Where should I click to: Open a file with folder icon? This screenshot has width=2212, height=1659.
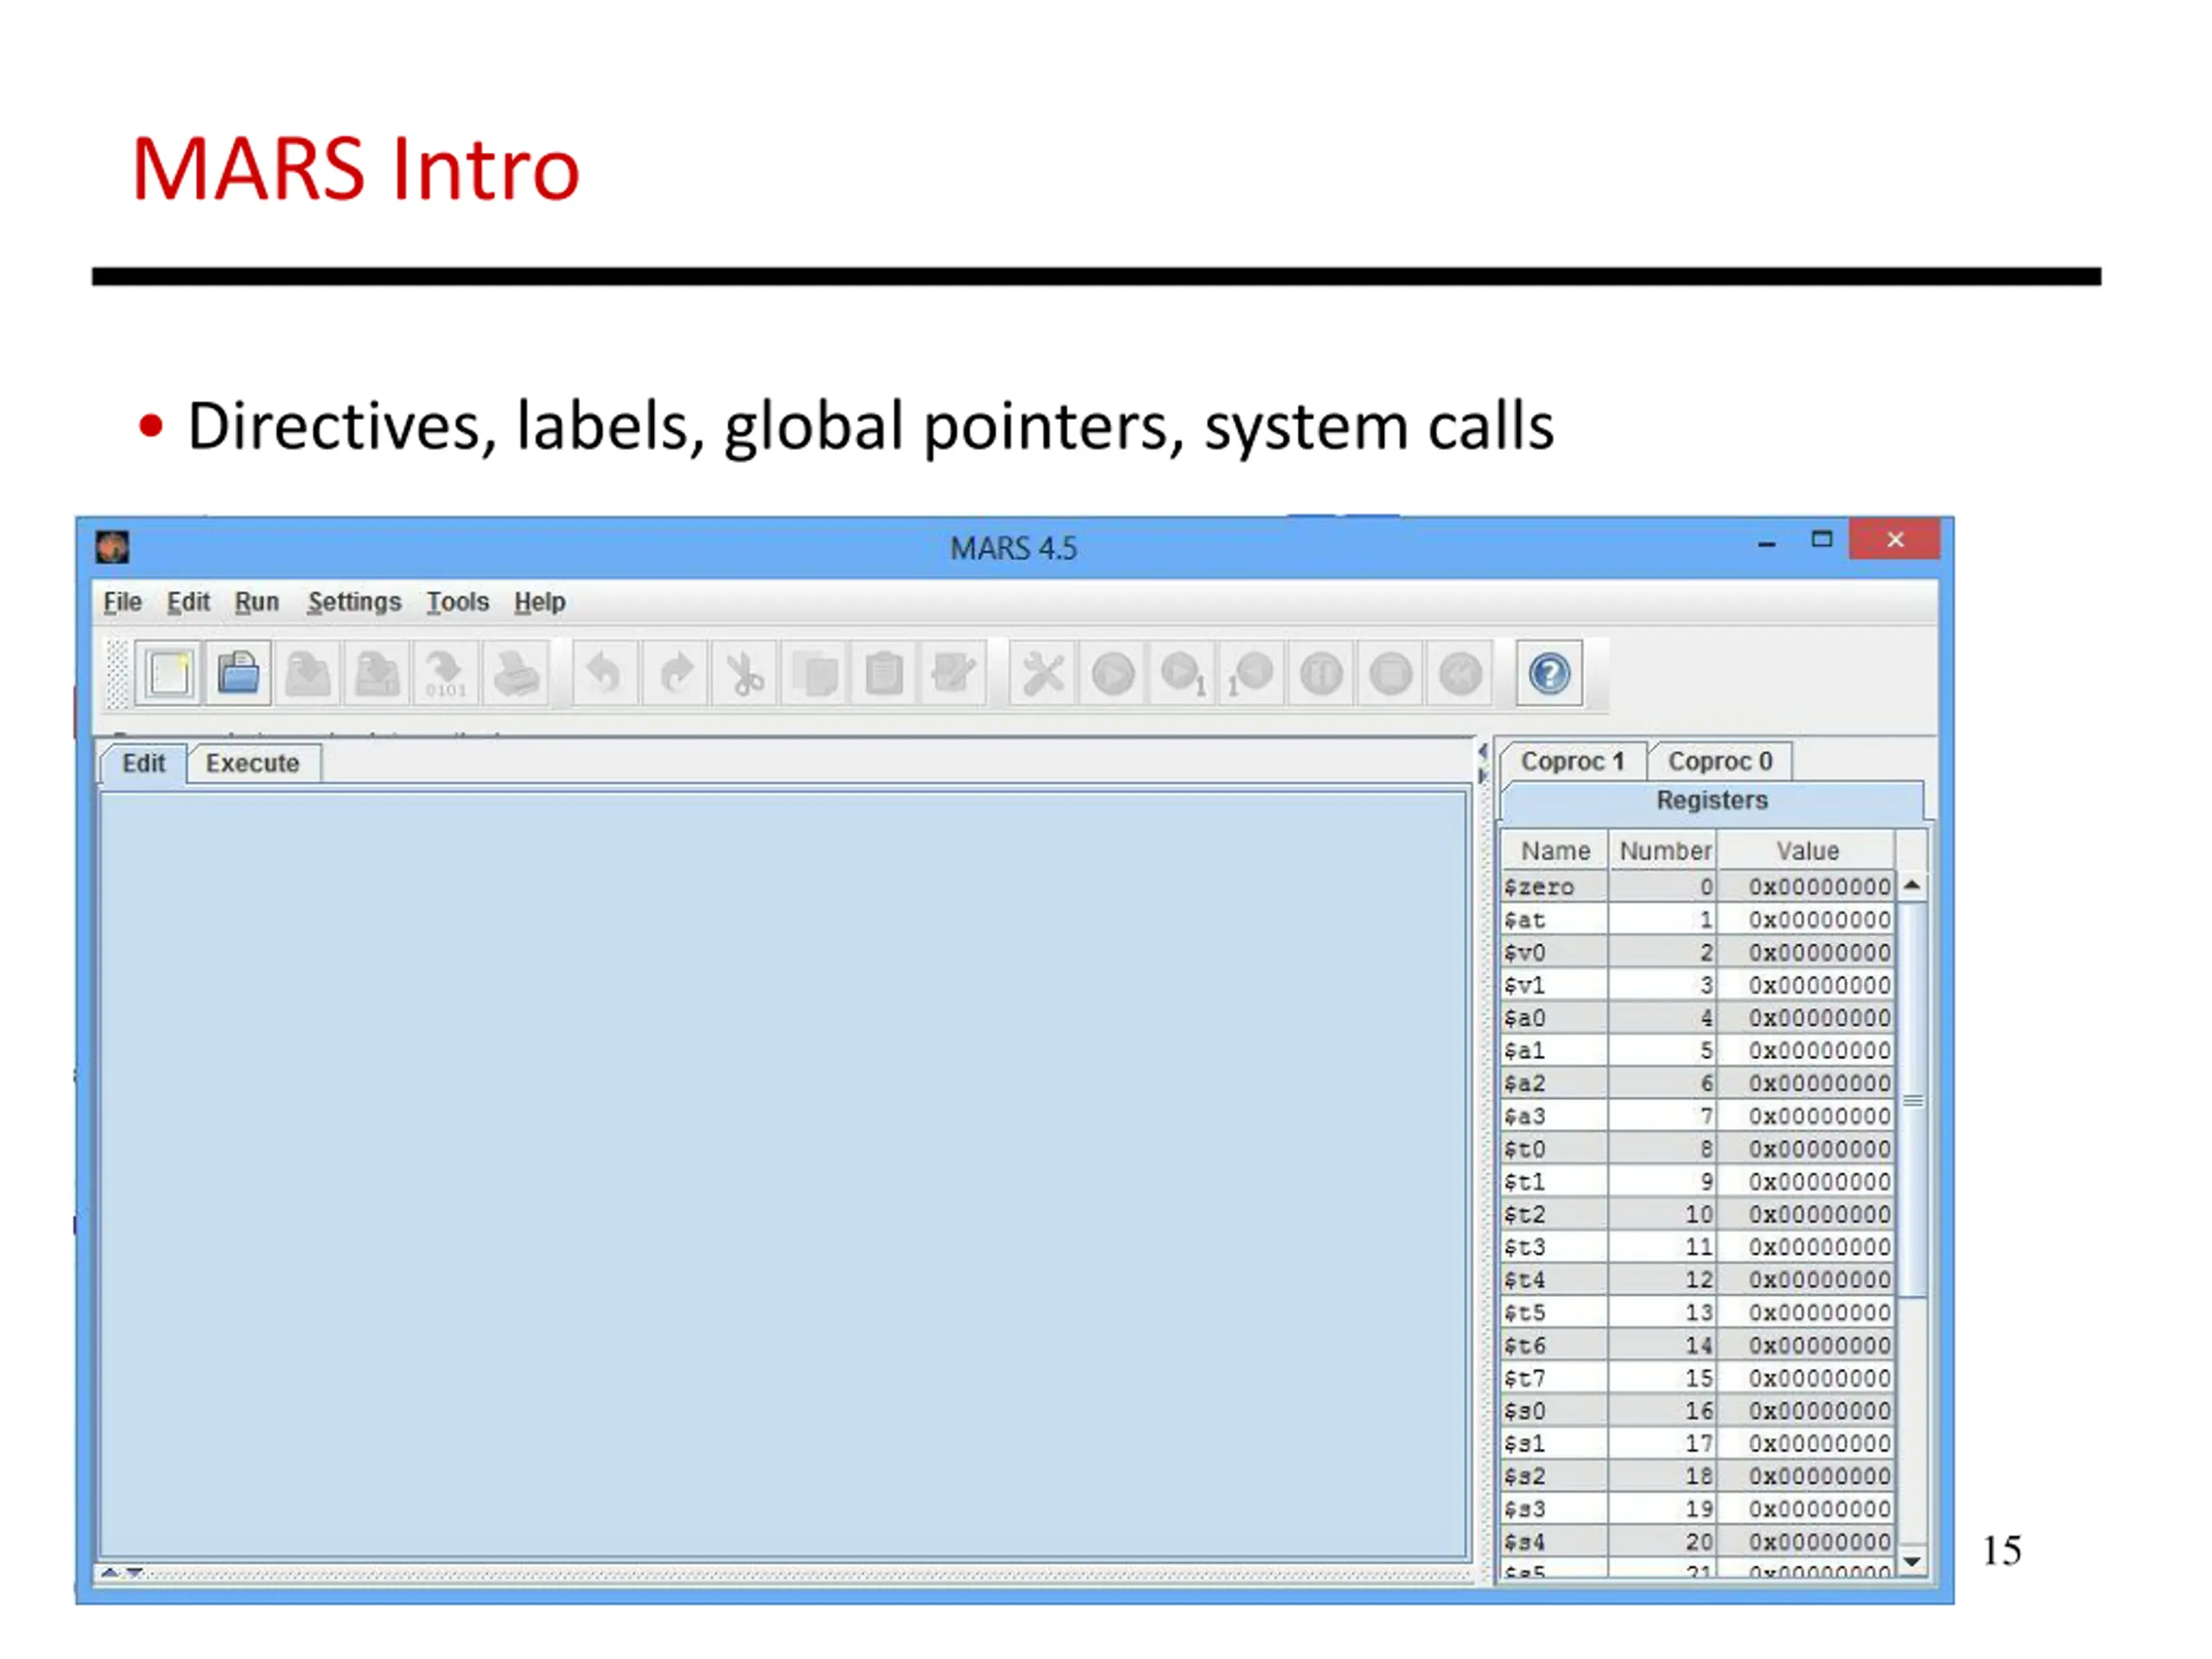click(238, 673)
